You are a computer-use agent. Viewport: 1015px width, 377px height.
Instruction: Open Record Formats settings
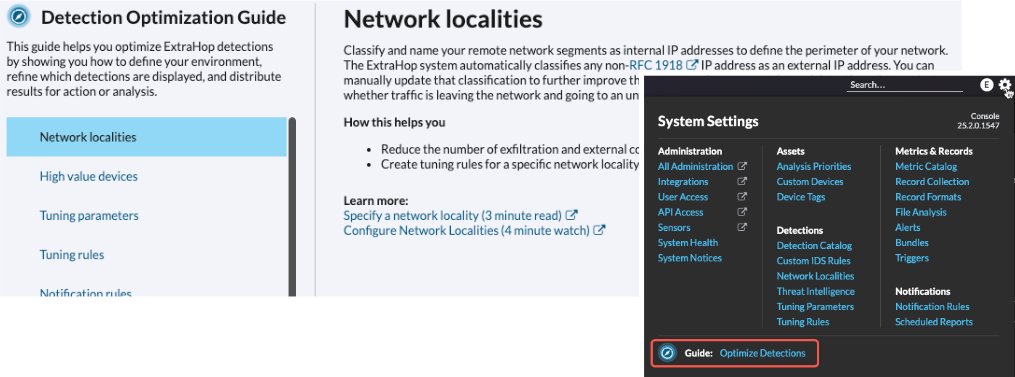point(928,197)
